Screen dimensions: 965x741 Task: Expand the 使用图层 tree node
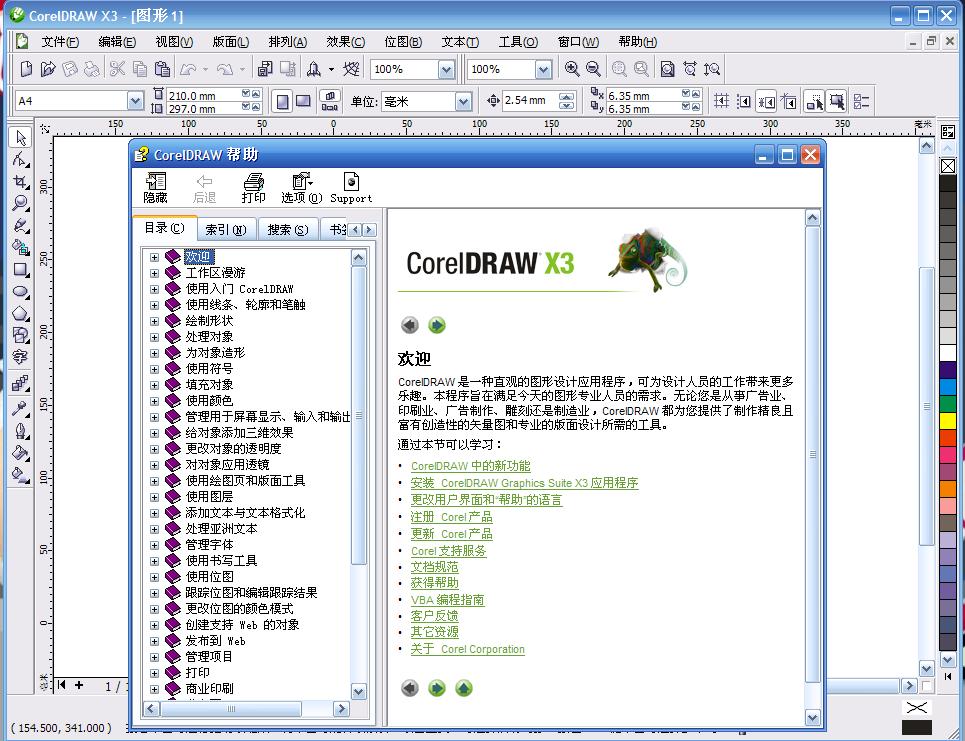pyautogui.click(x=155, y=497)
